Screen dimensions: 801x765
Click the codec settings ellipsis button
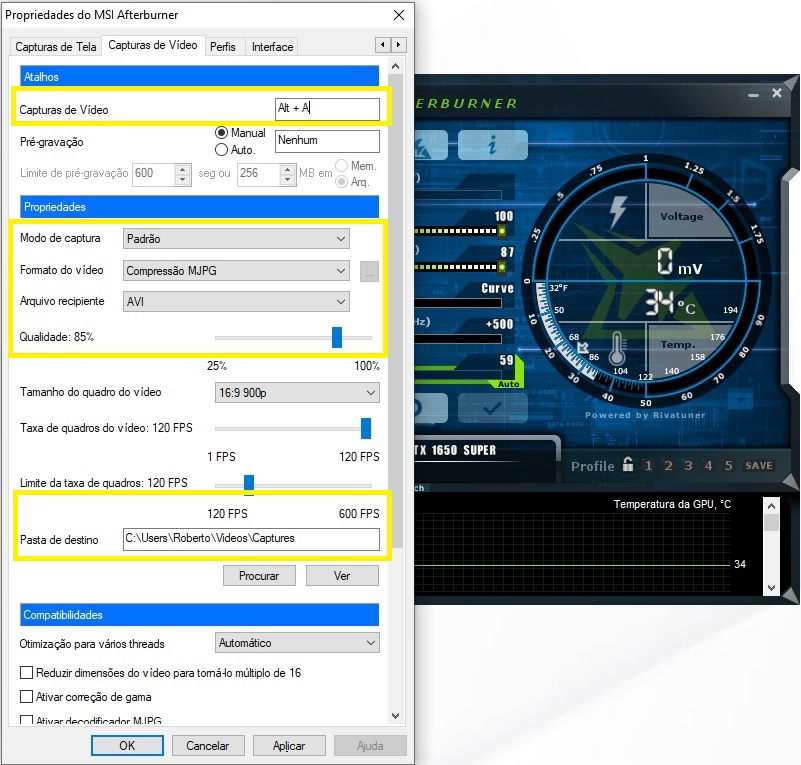(x=369, y=272)
